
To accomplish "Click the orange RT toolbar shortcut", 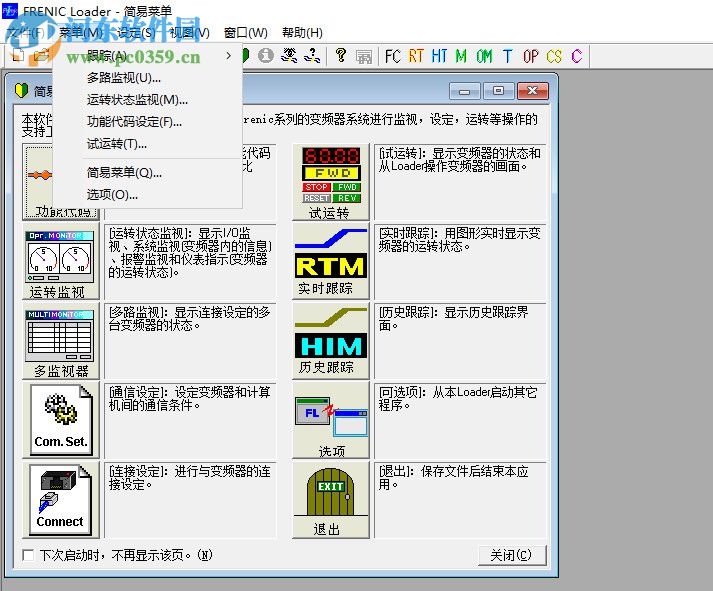I will point(416,56).
